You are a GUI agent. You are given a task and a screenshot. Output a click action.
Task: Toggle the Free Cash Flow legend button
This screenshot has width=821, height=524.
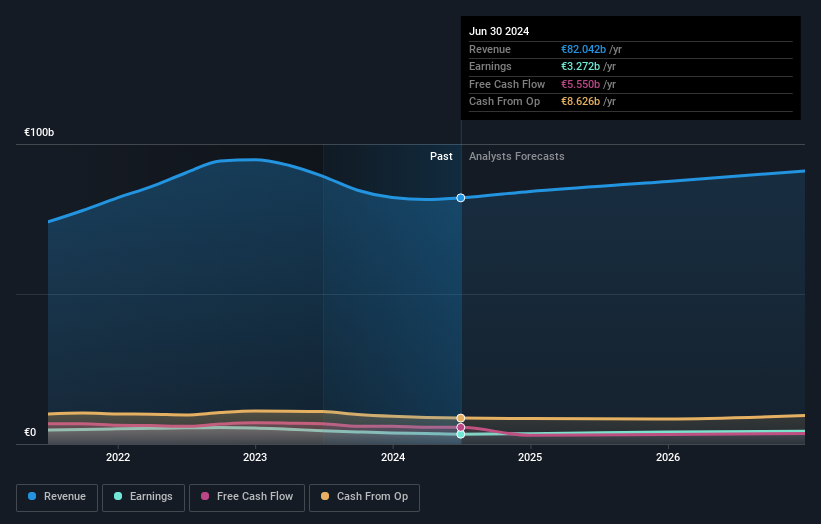(x=247, y=497)
